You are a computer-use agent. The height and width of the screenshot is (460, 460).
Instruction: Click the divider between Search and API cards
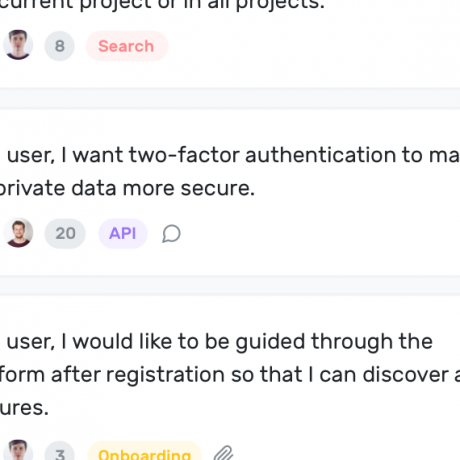pos(230,99)
